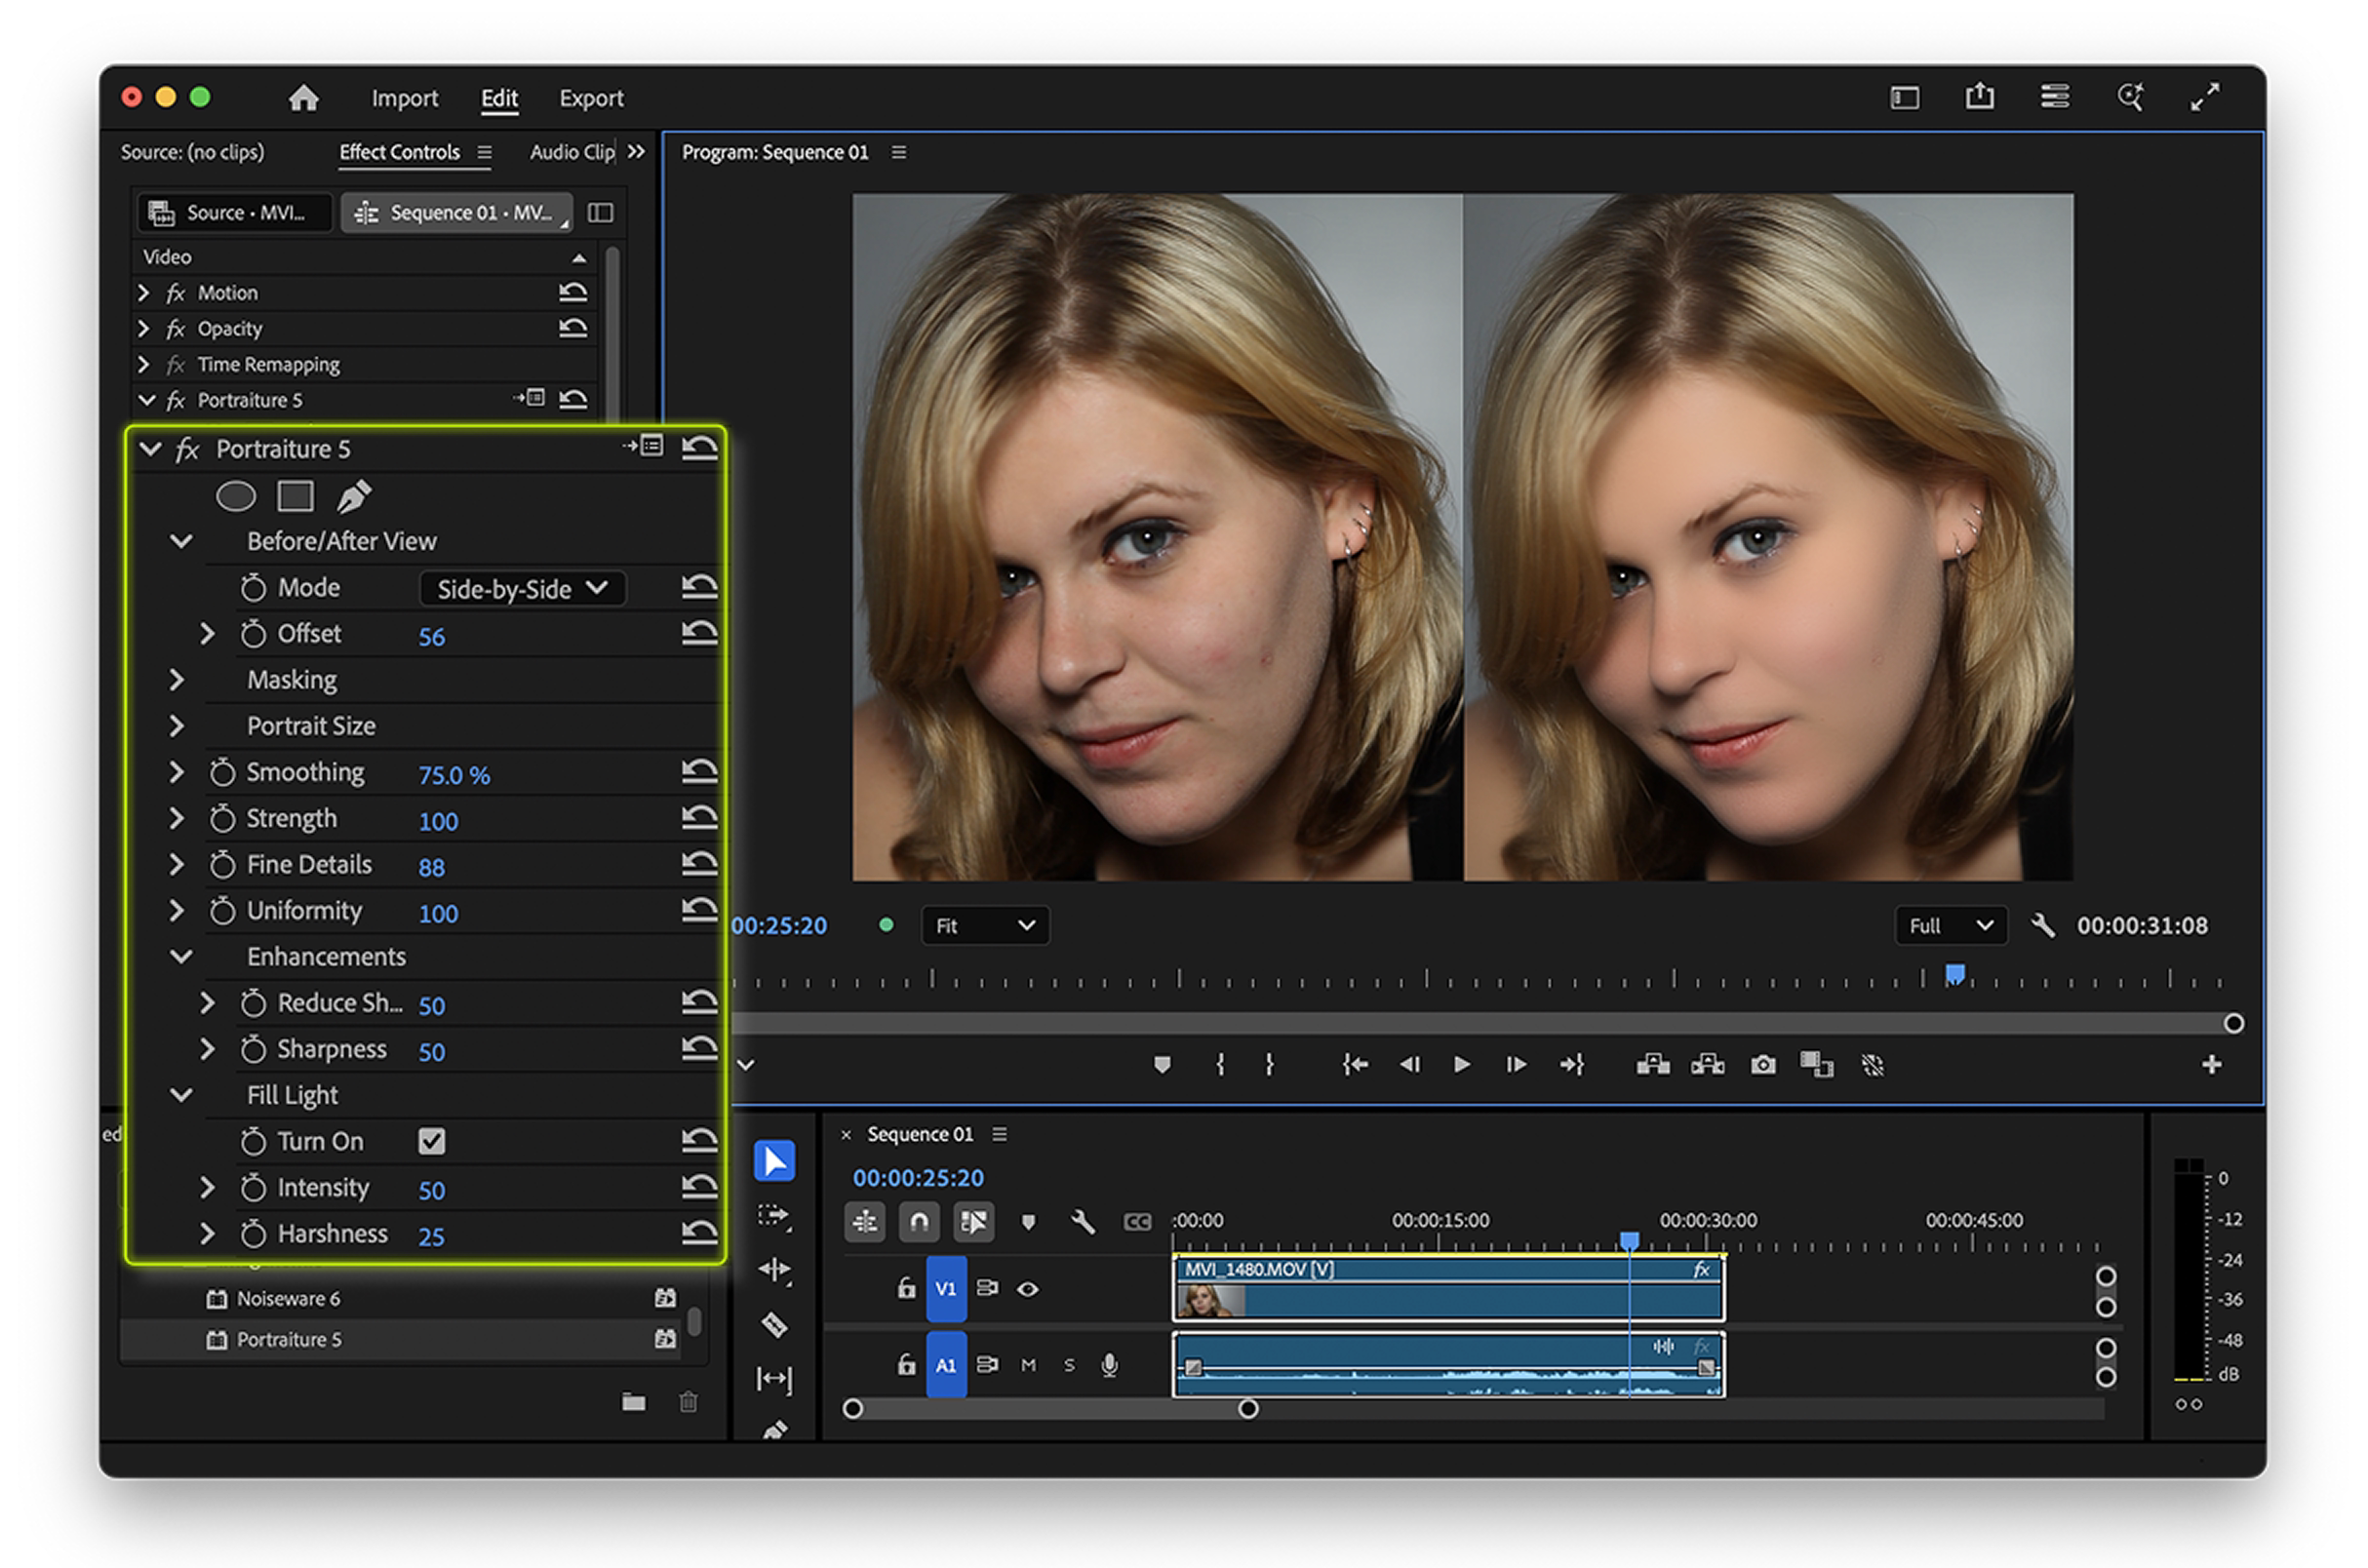Click the Export Frame camera icon
This screenshot has width=2368, height=1568.
click(x=1763, y=1065)
